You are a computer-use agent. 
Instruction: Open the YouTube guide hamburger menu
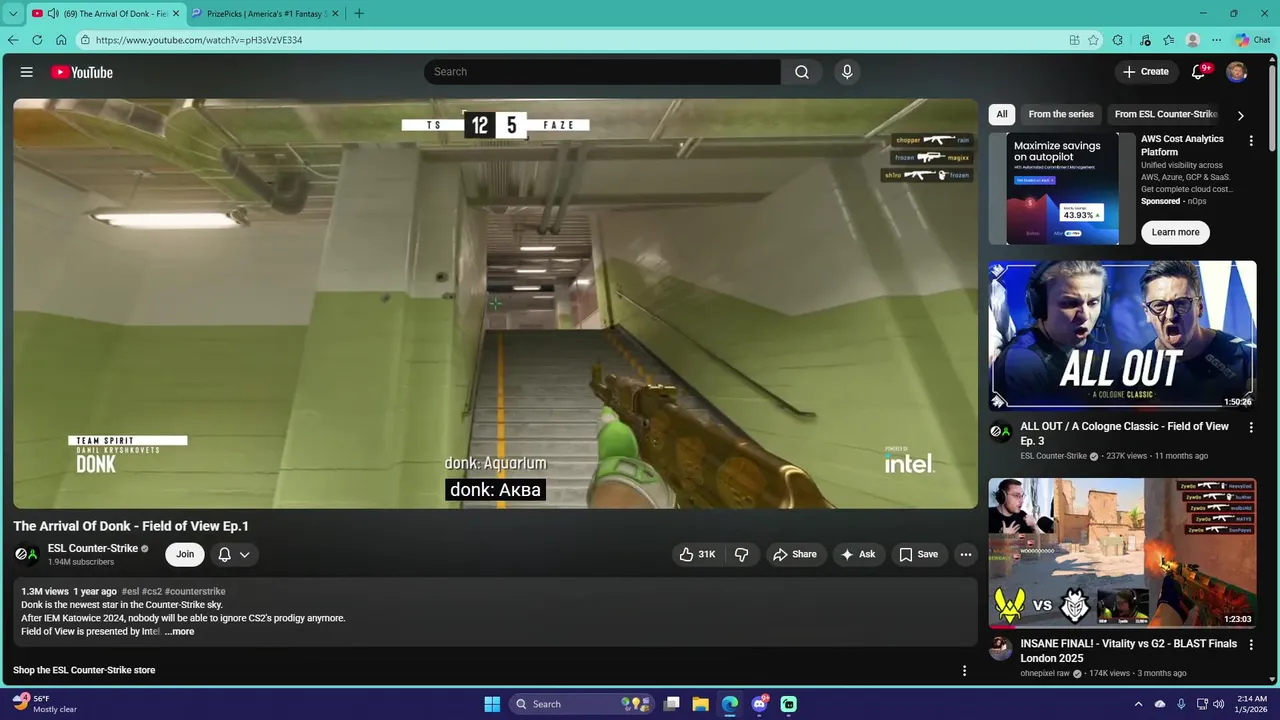coord(27,72)
